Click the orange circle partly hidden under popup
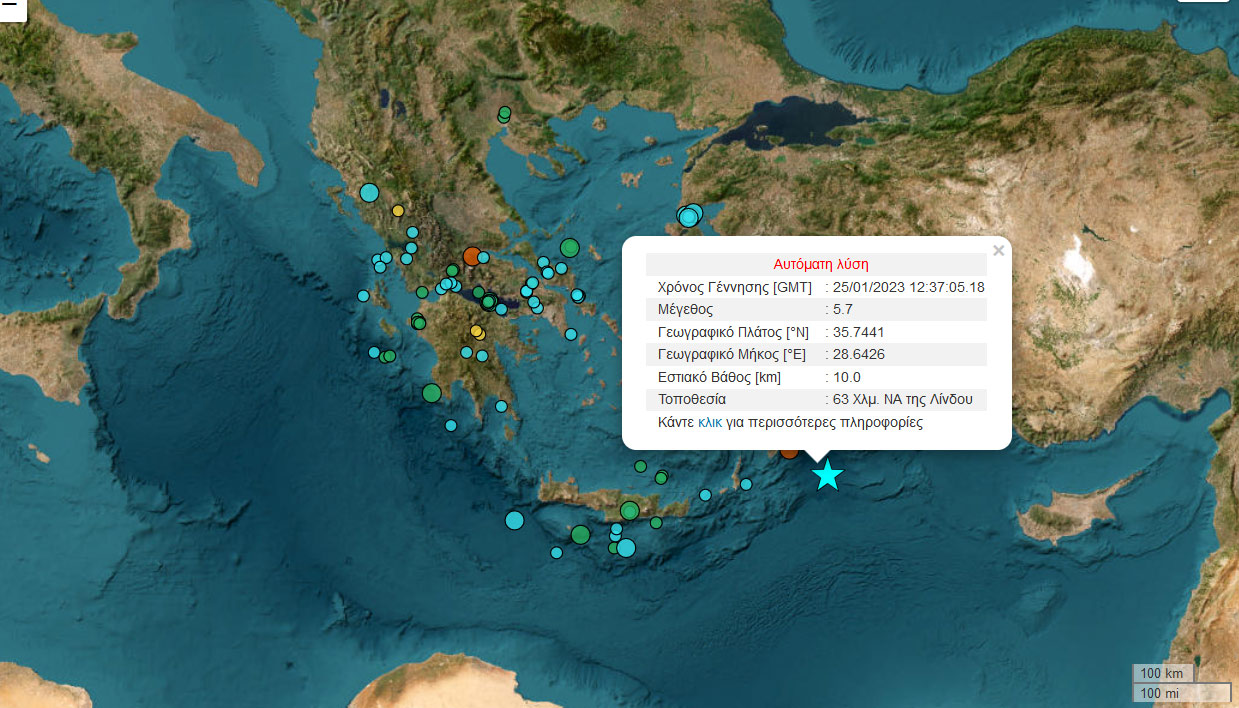This screenshot has width=1239, height=708. (789, 452)
